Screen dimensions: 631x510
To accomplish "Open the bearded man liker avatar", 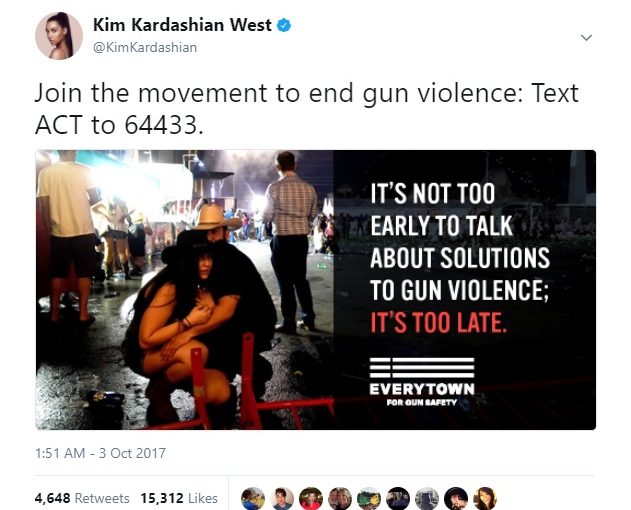I will pos(456,499).
